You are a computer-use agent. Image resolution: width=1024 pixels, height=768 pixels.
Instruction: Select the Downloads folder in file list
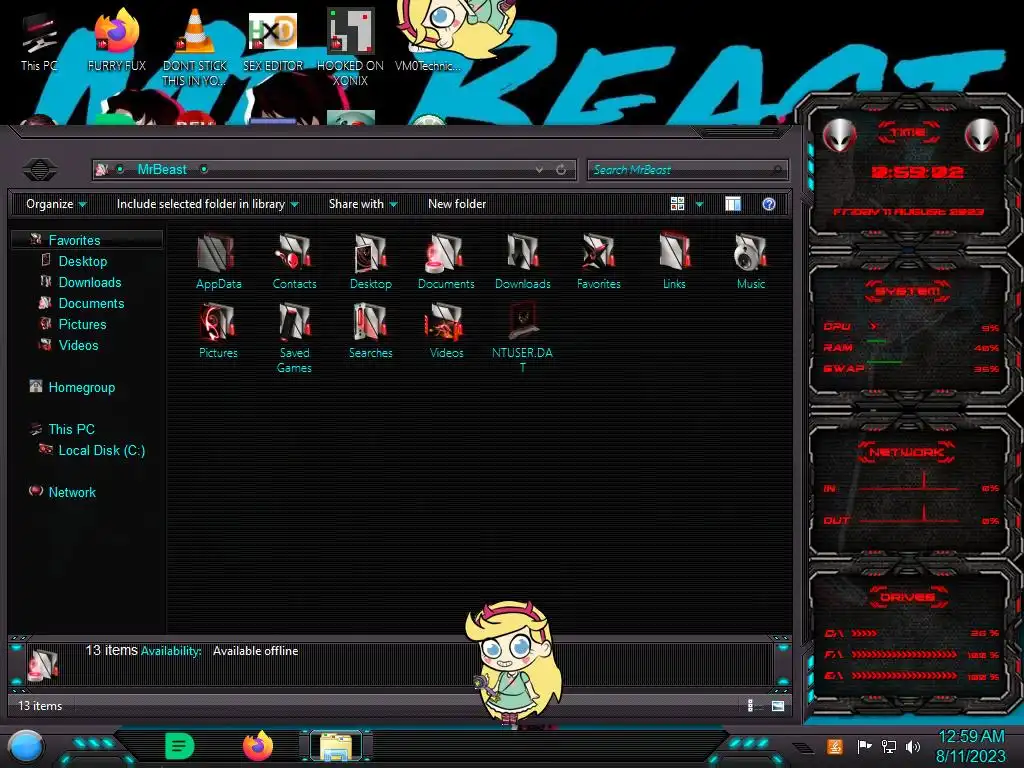pos(522,262)
